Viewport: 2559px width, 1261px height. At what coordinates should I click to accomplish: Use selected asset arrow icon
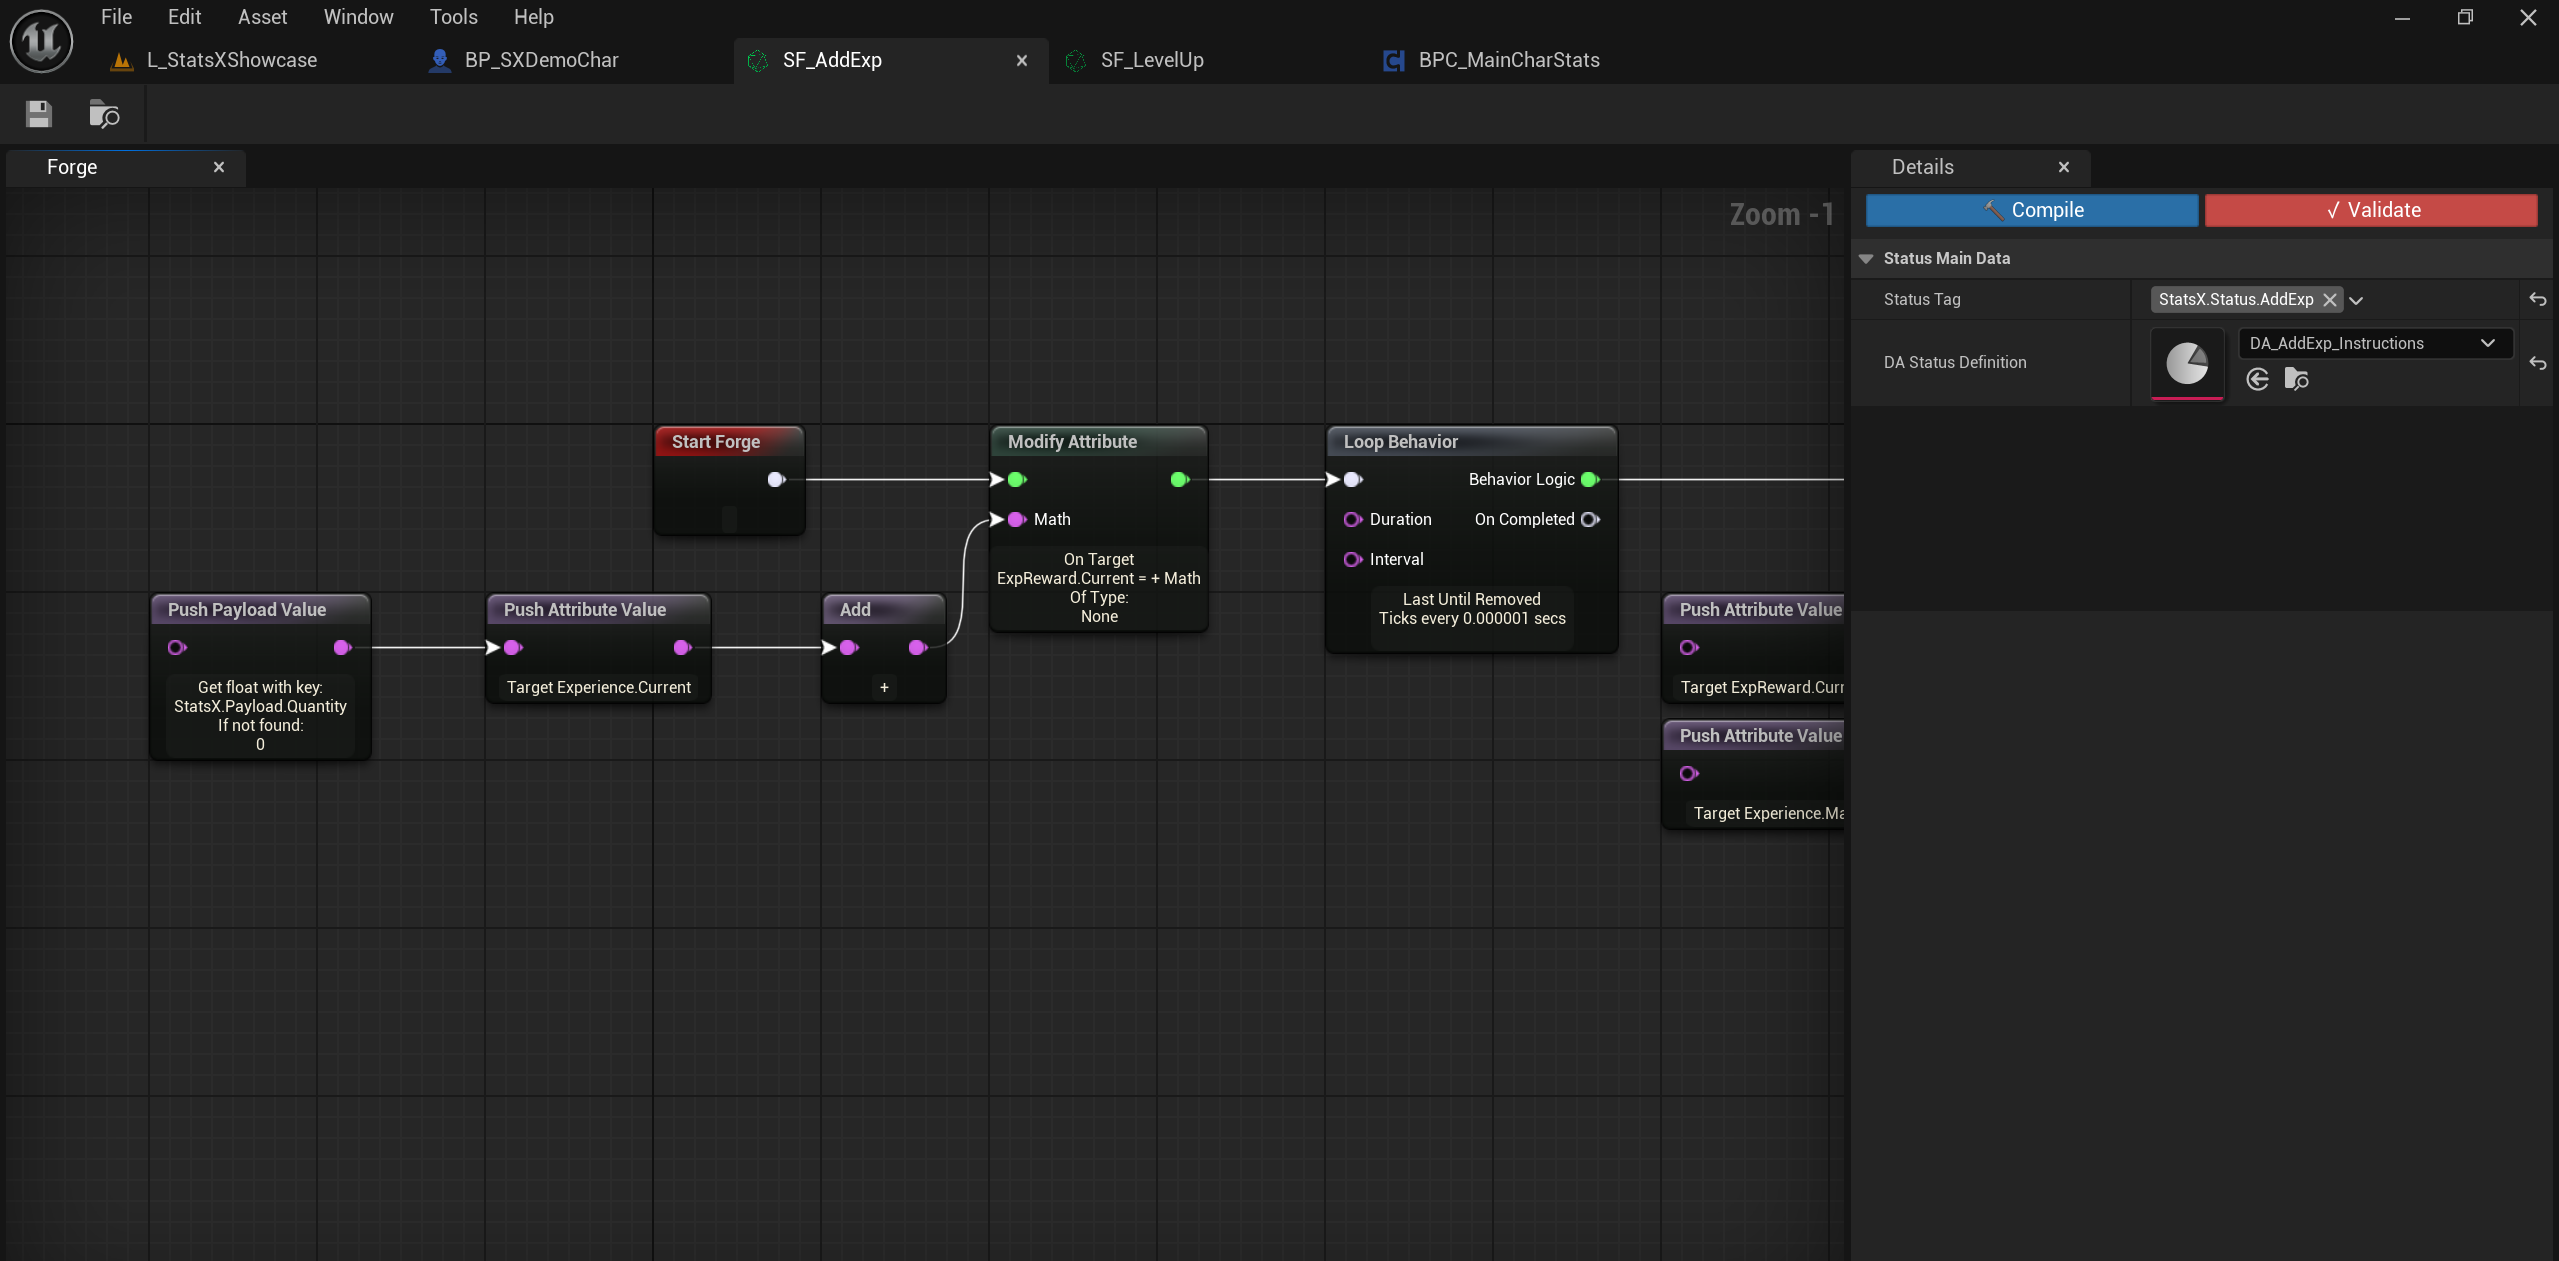click(2257, 379)
